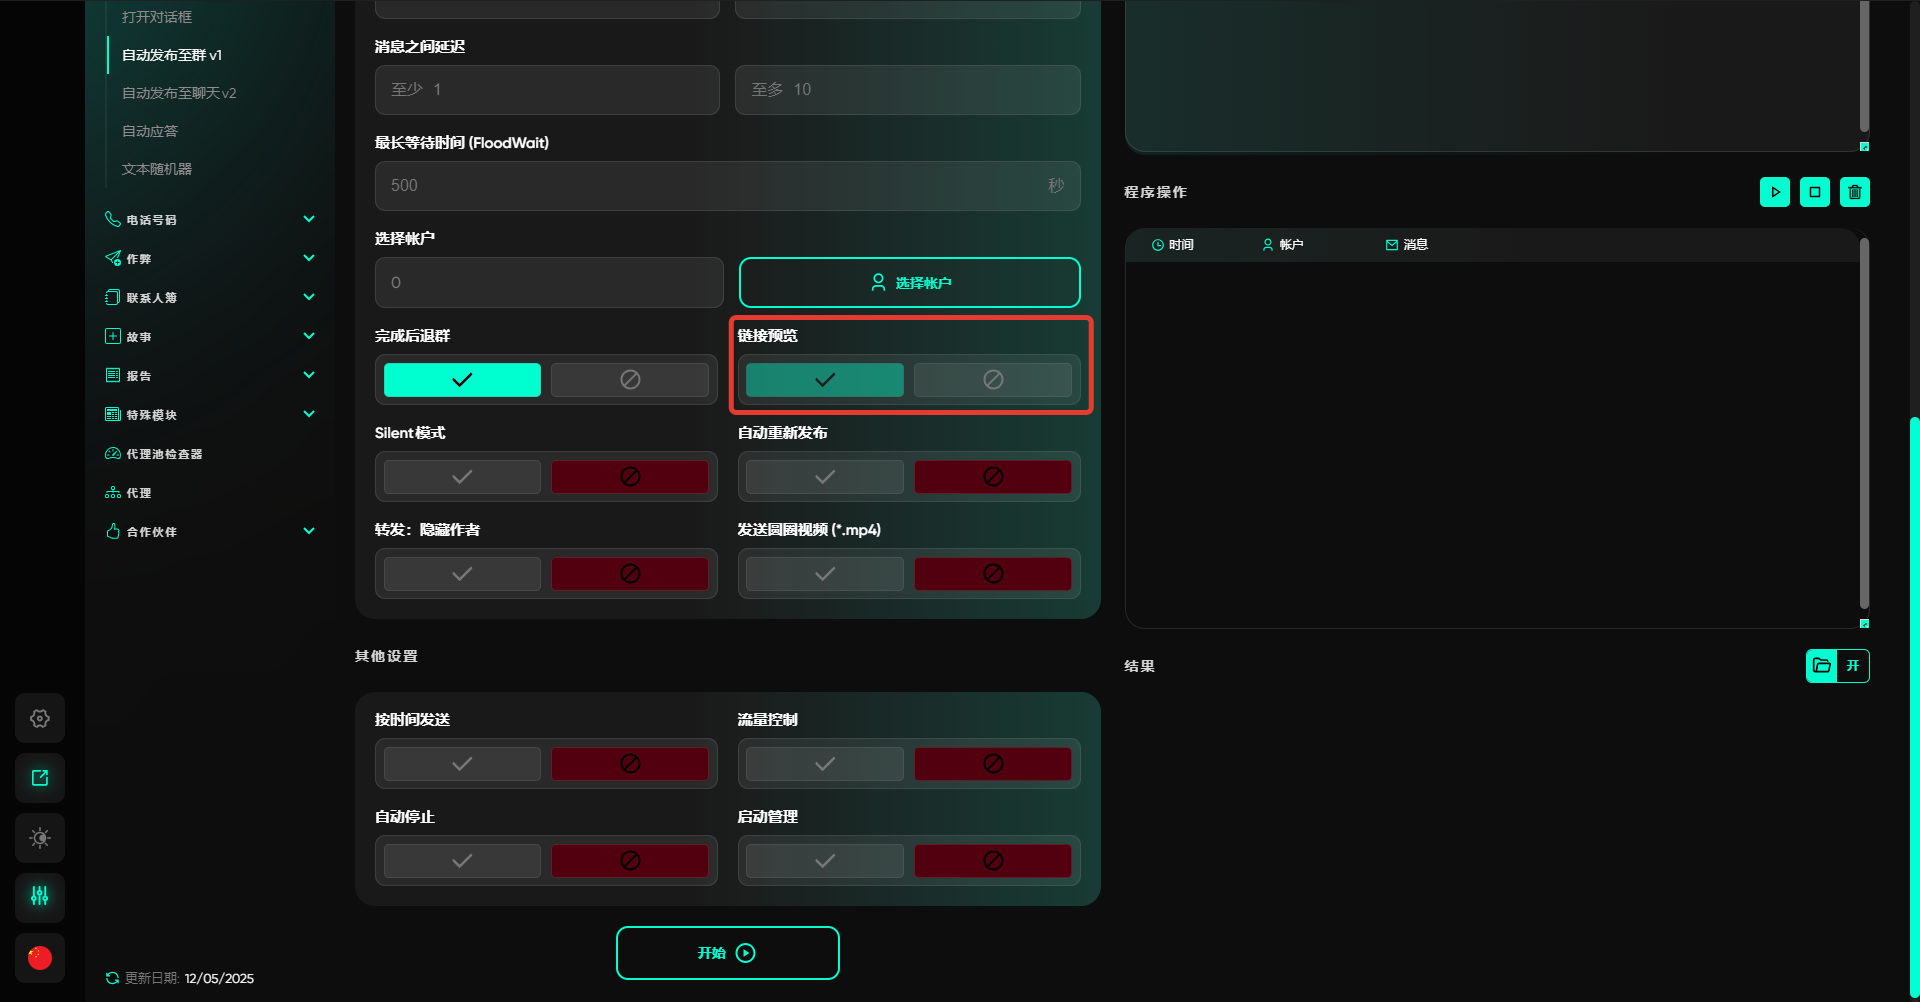Click the 选择帐户 button

(909, 283)
